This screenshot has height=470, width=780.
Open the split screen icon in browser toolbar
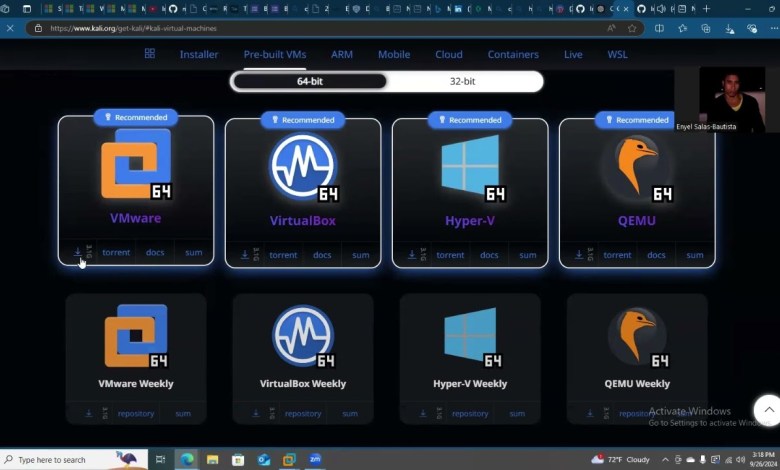click(x=659, y=28)
